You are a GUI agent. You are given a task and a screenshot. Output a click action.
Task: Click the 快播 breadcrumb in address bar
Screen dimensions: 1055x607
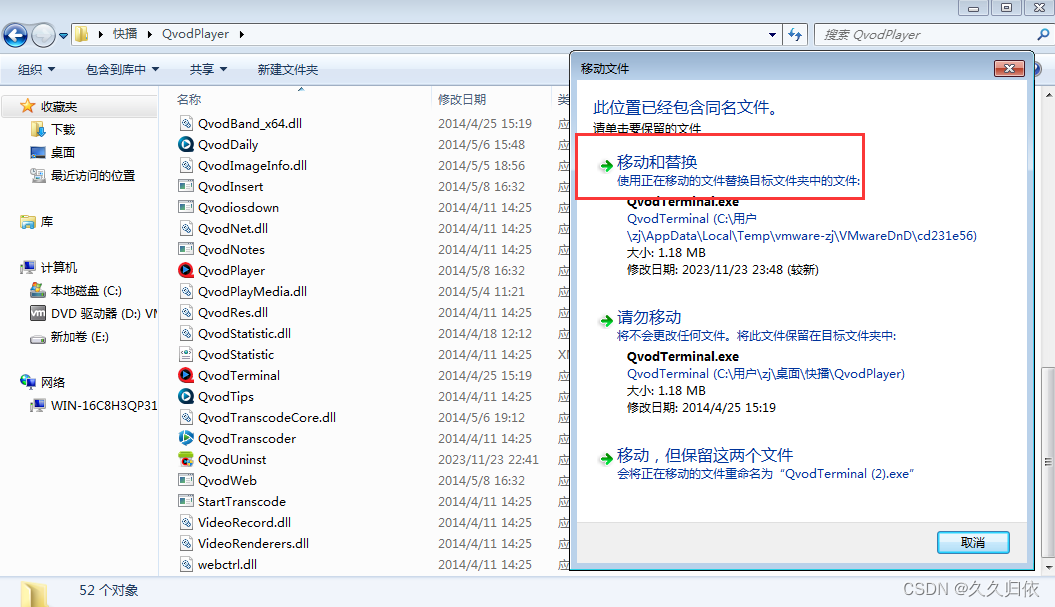(x=124, y=34)
